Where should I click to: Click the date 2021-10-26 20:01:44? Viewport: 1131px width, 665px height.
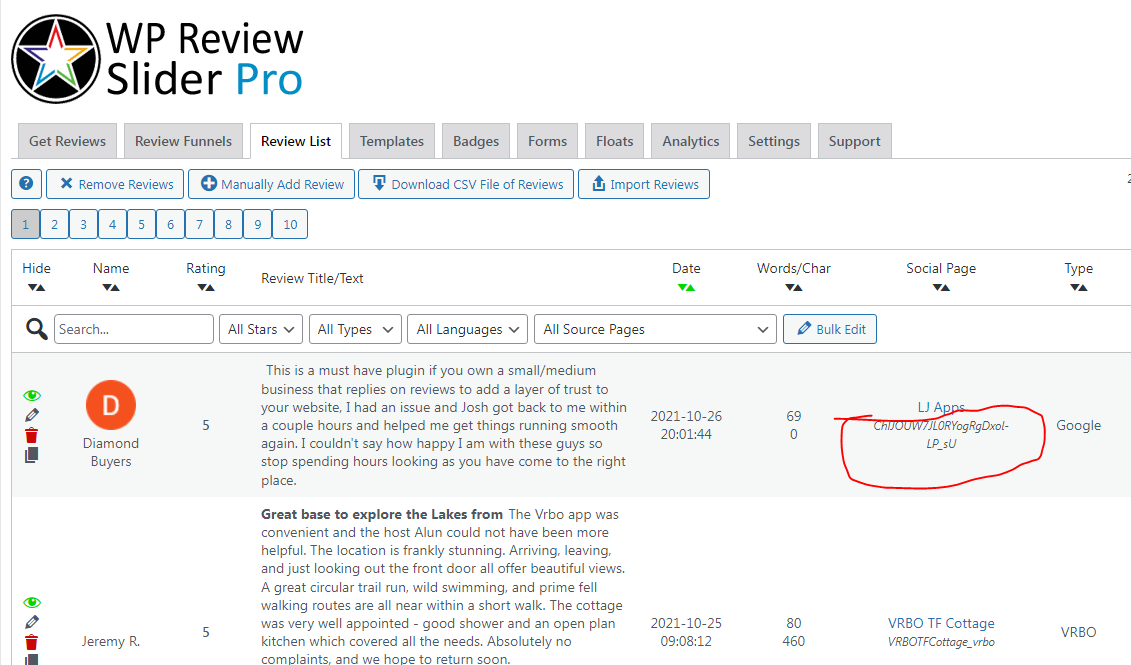(685, 426)
